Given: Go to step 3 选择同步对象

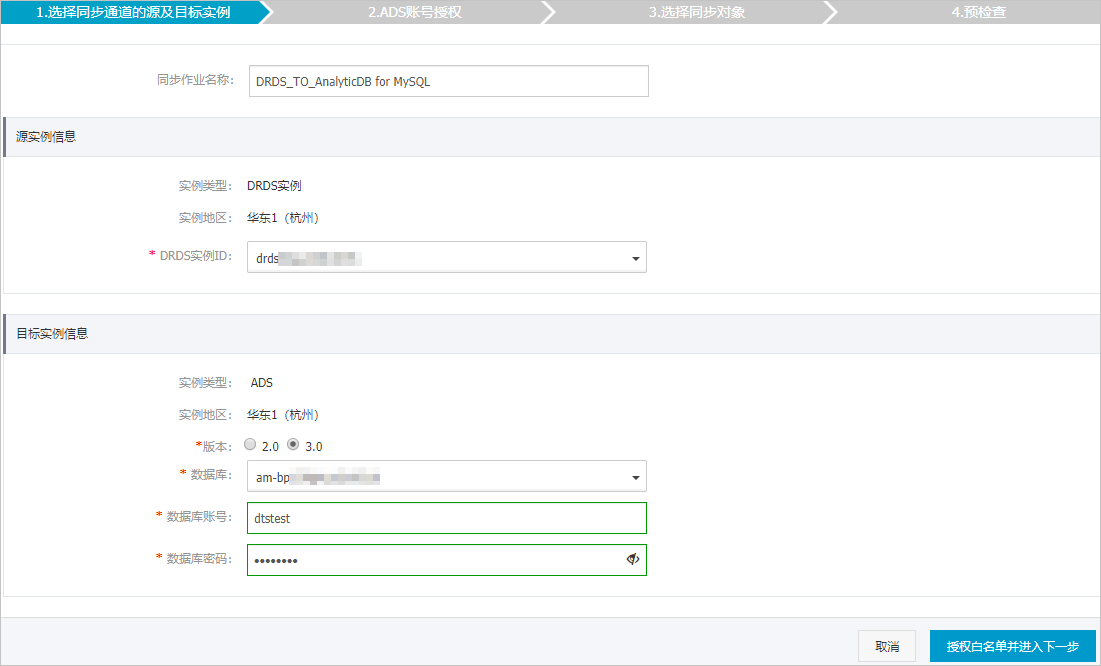Looking at the screenshot, I should 697,12.
